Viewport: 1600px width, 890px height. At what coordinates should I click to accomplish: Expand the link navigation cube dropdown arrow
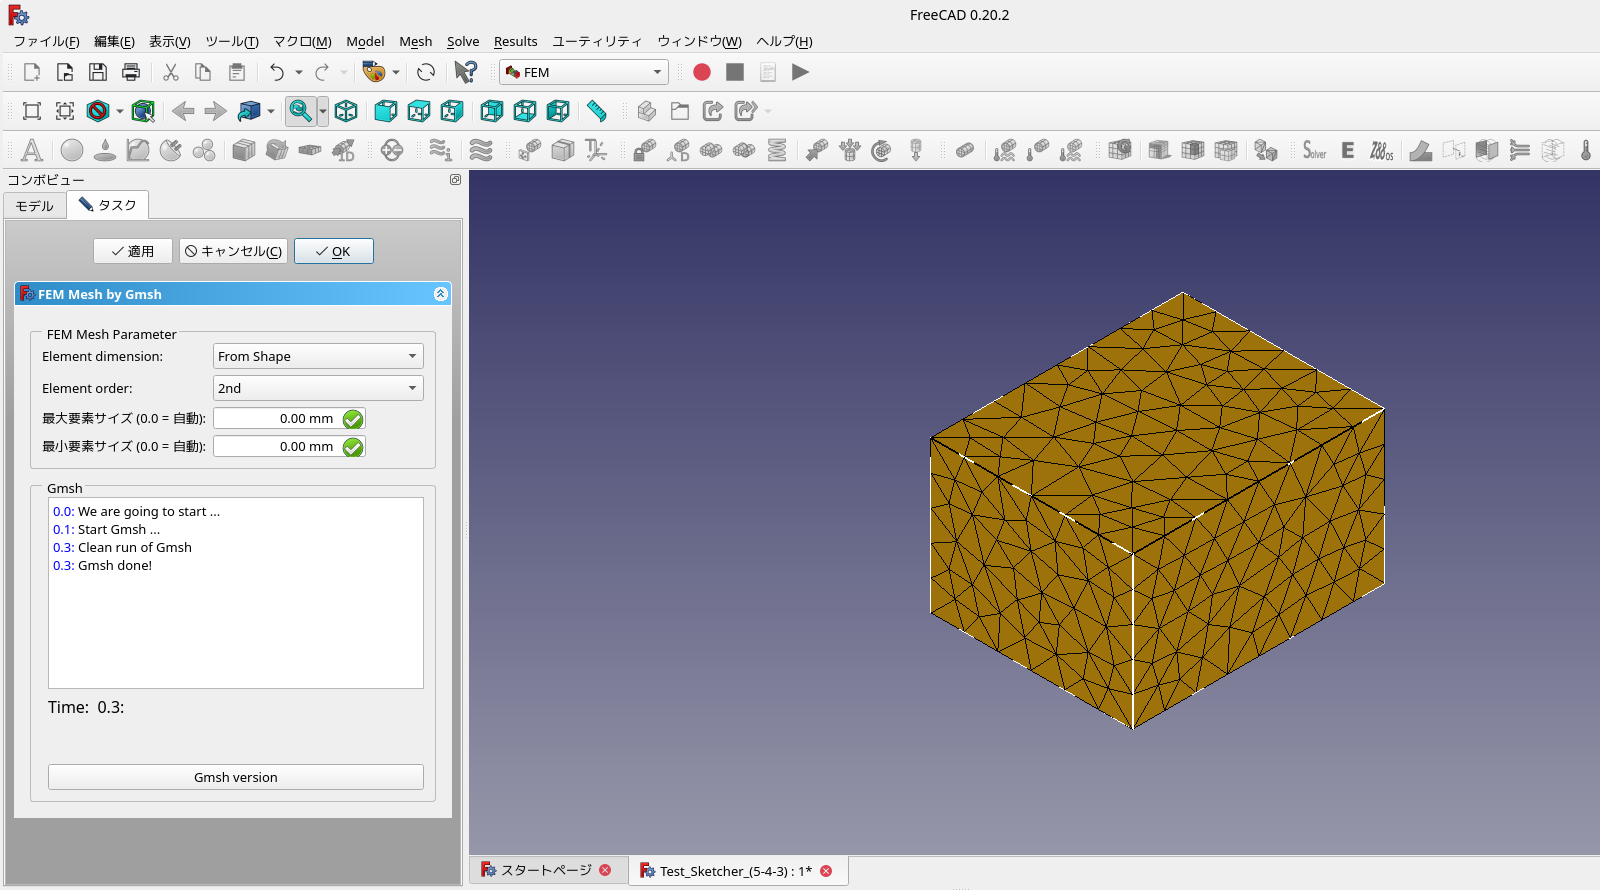271,111
